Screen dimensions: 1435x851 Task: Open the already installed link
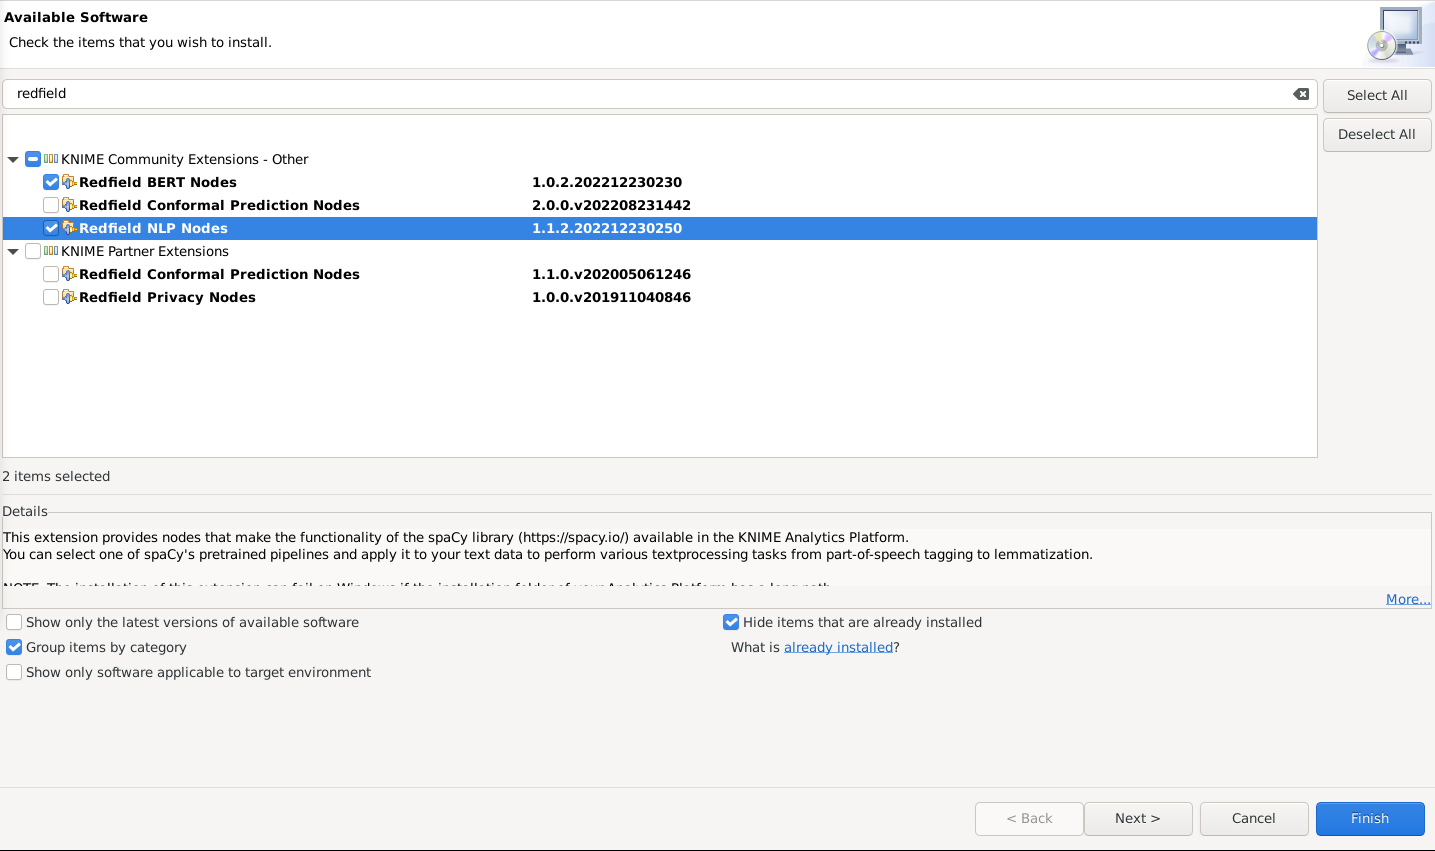point(838,647)
